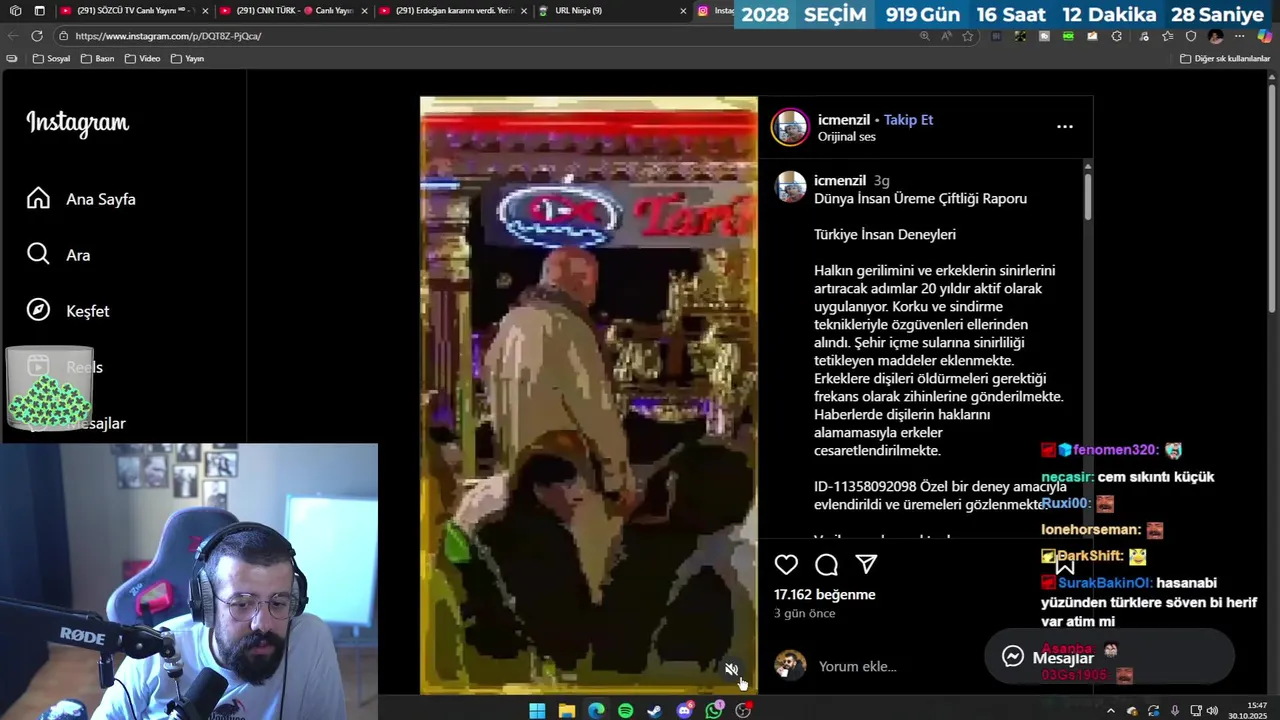Open icmenzil username above the caption
The width and height of the screenshot is (1280, 720).
point(840,181)
